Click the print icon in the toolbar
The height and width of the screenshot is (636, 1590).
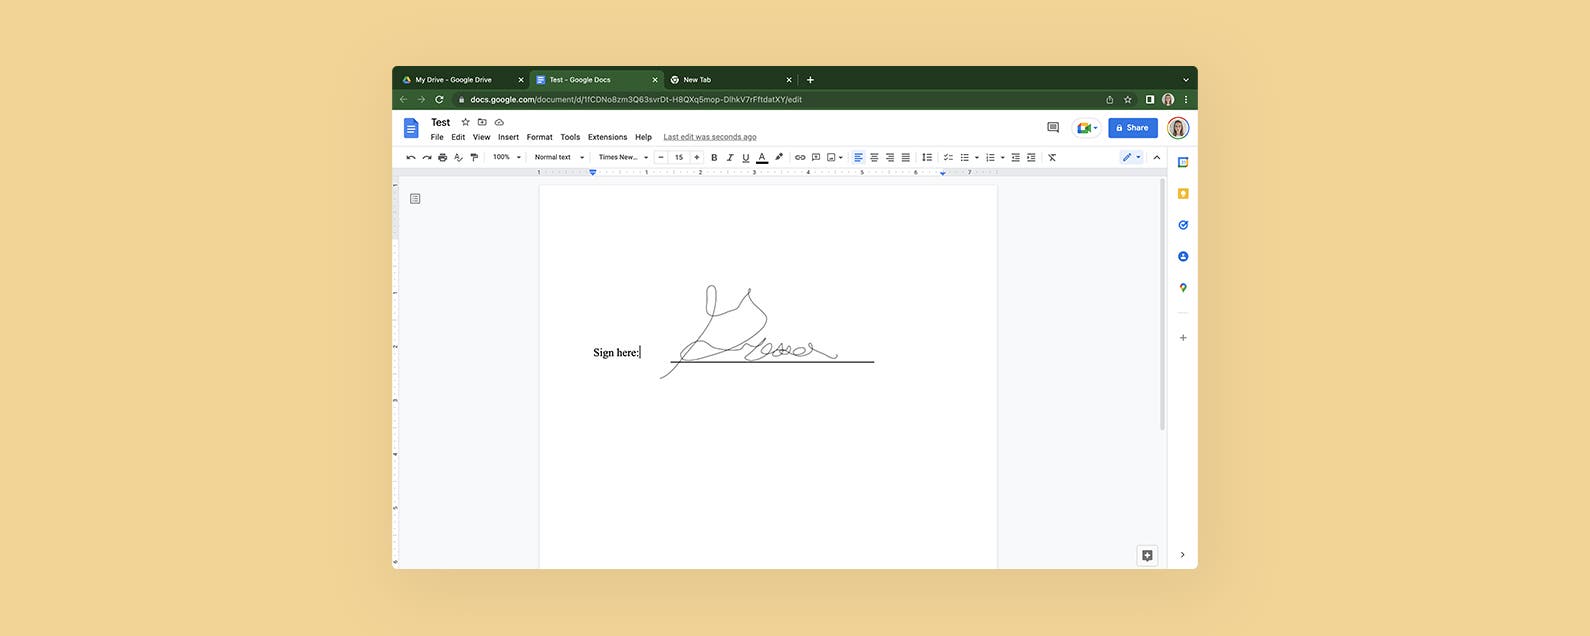point(442,157)
